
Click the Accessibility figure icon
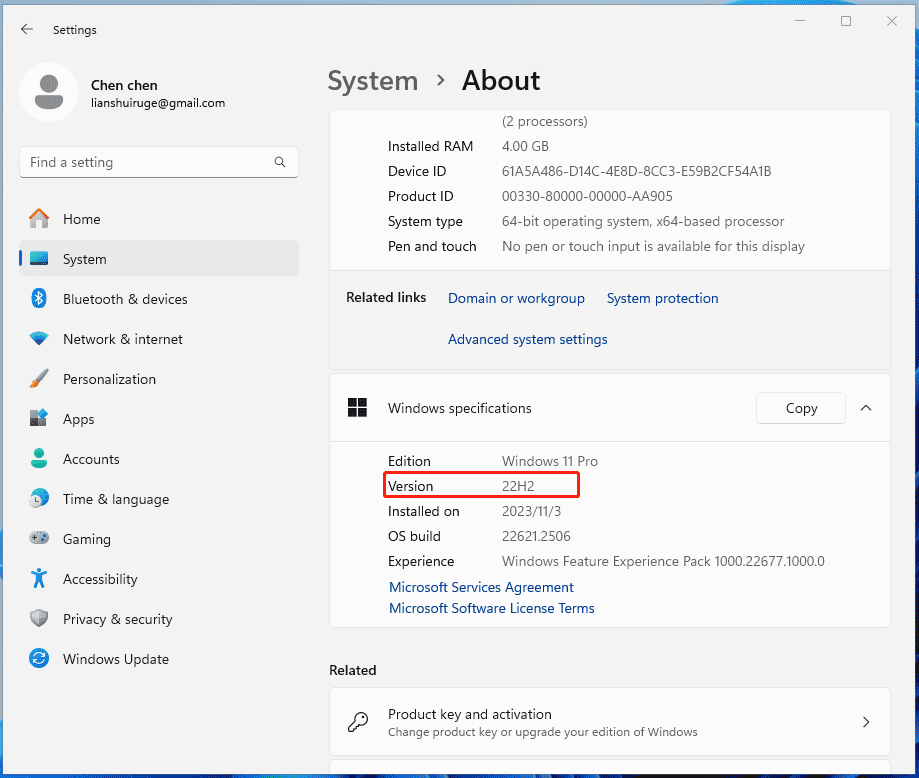tap(38, 579)
